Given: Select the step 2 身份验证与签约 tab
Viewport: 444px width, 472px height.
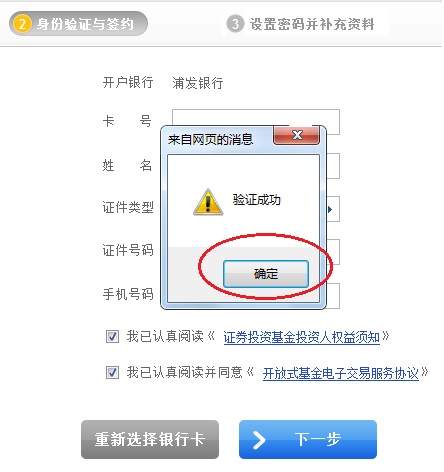Looking at the screenshot, I should [78, 24].
